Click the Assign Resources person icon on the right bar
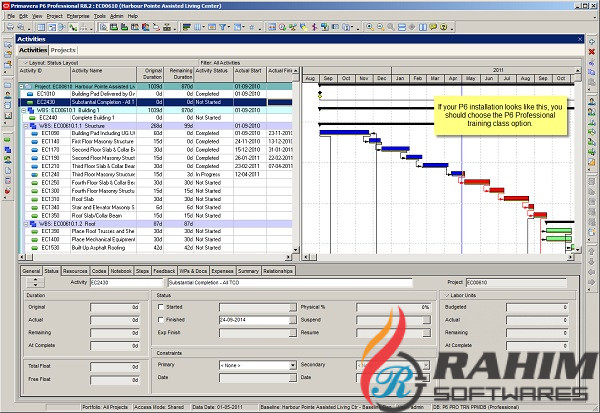The image size is (600, 413). click(592, 101)
